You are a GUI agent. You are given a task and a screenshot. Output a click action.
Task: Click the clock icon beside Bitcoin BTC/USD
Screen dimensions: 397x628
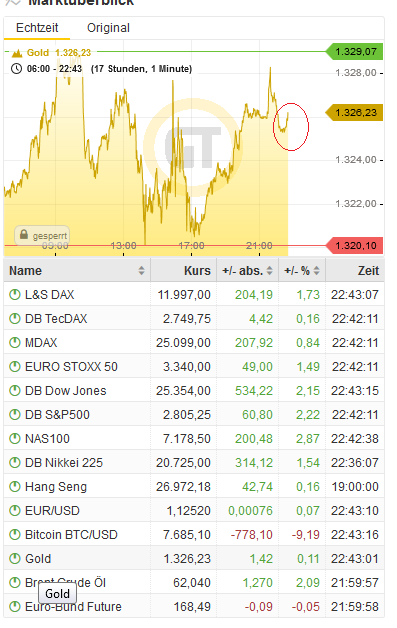coord(15,535)
